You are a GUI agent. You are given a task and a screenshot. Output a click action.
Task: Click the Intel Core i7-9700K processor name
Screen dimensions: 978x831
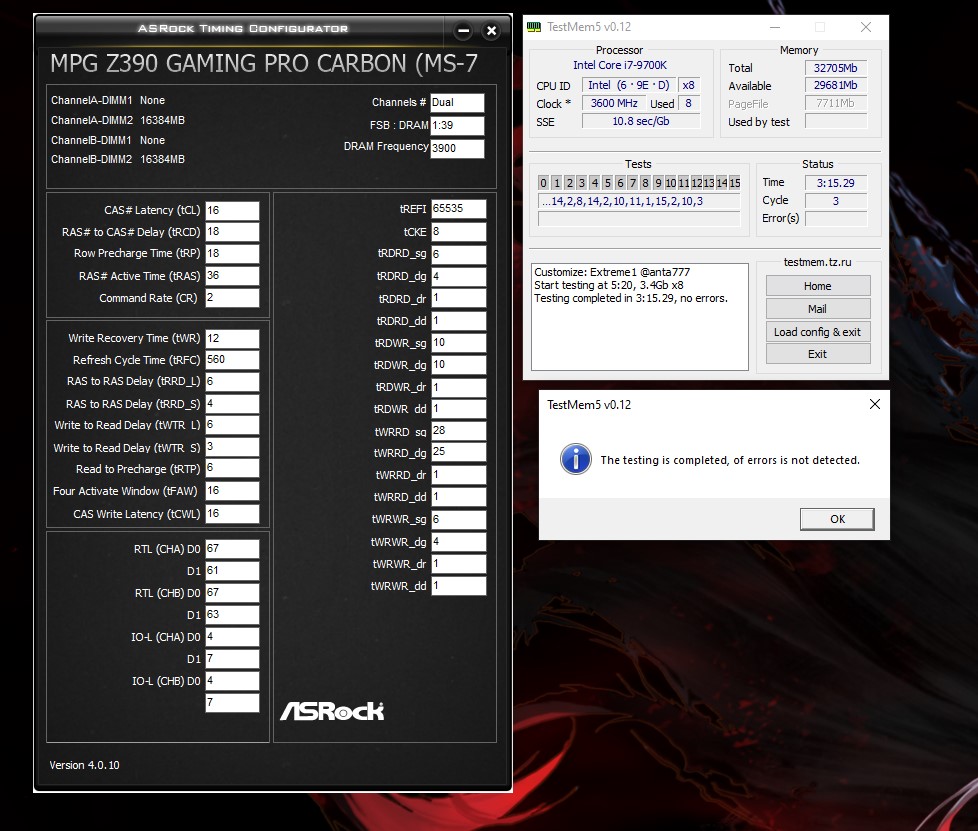click(x=620, y=65)
